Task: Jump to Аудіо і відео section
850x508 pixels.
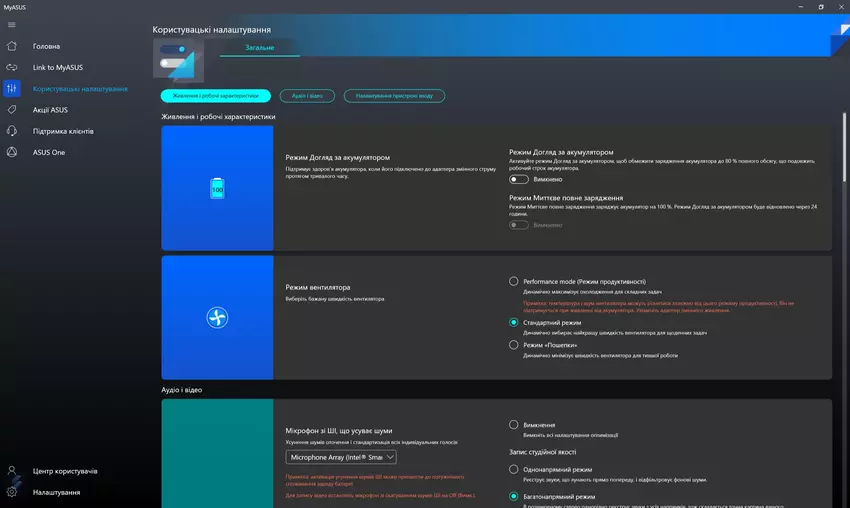Action: coord(302,96)
